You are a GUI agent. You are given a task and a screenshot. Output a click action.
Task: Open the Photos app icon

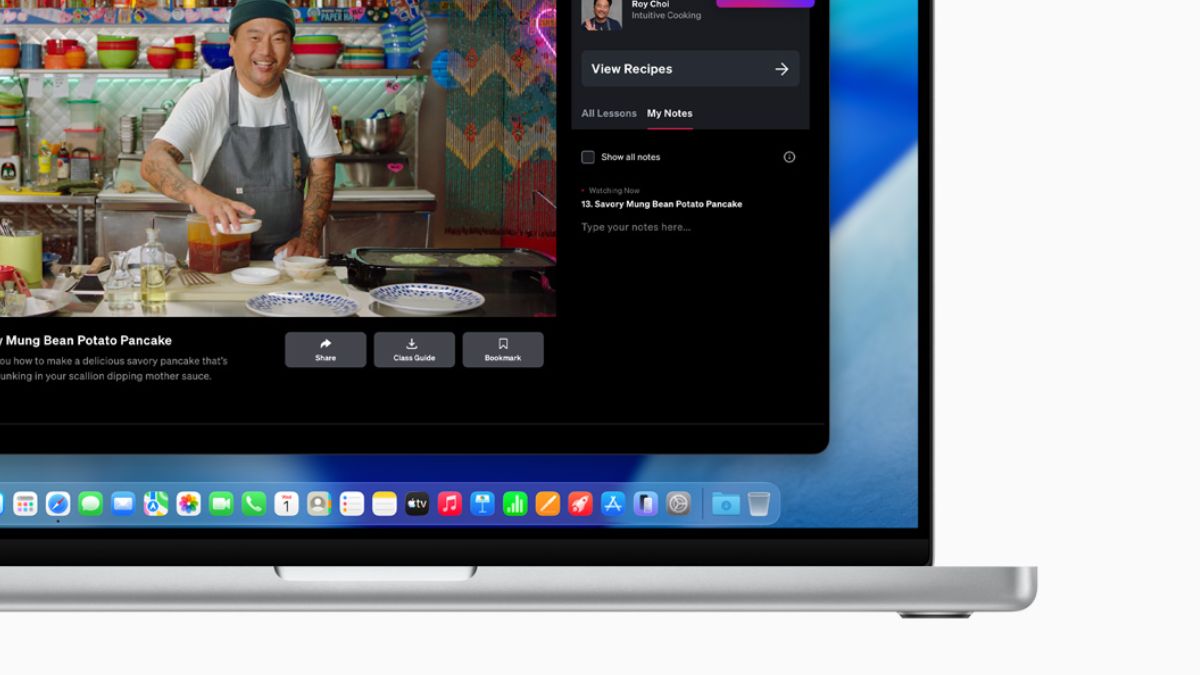[x=188, y=504]
